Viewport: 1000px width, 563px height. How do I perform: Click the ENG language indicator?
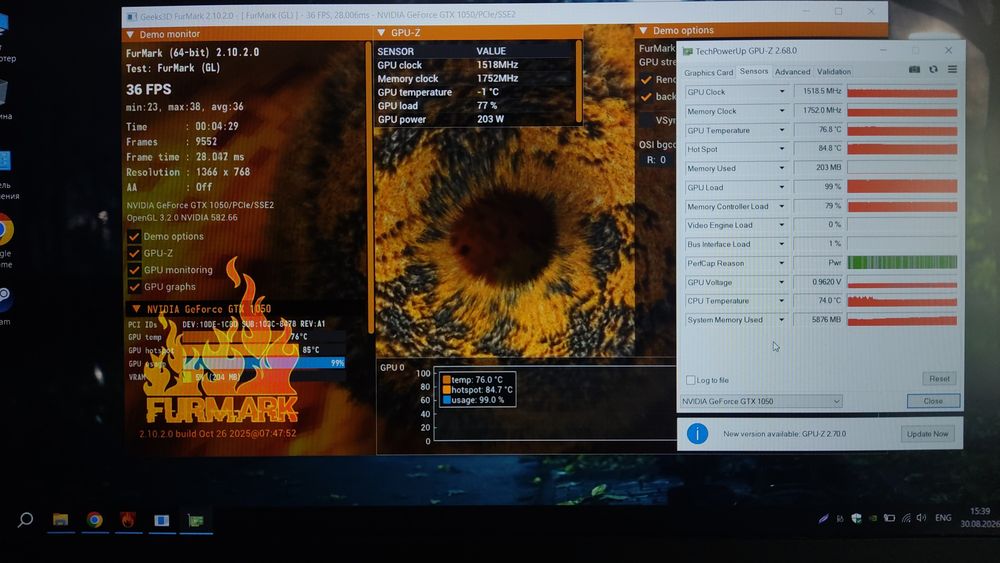click(x=943, y=518)
